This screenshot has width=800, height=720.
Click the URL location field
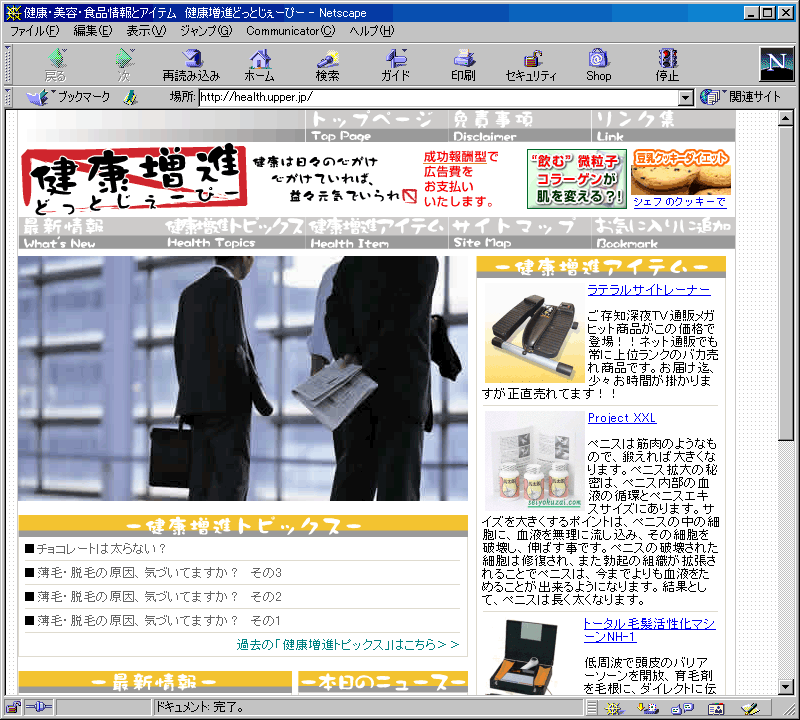click(x=439, y=97)
